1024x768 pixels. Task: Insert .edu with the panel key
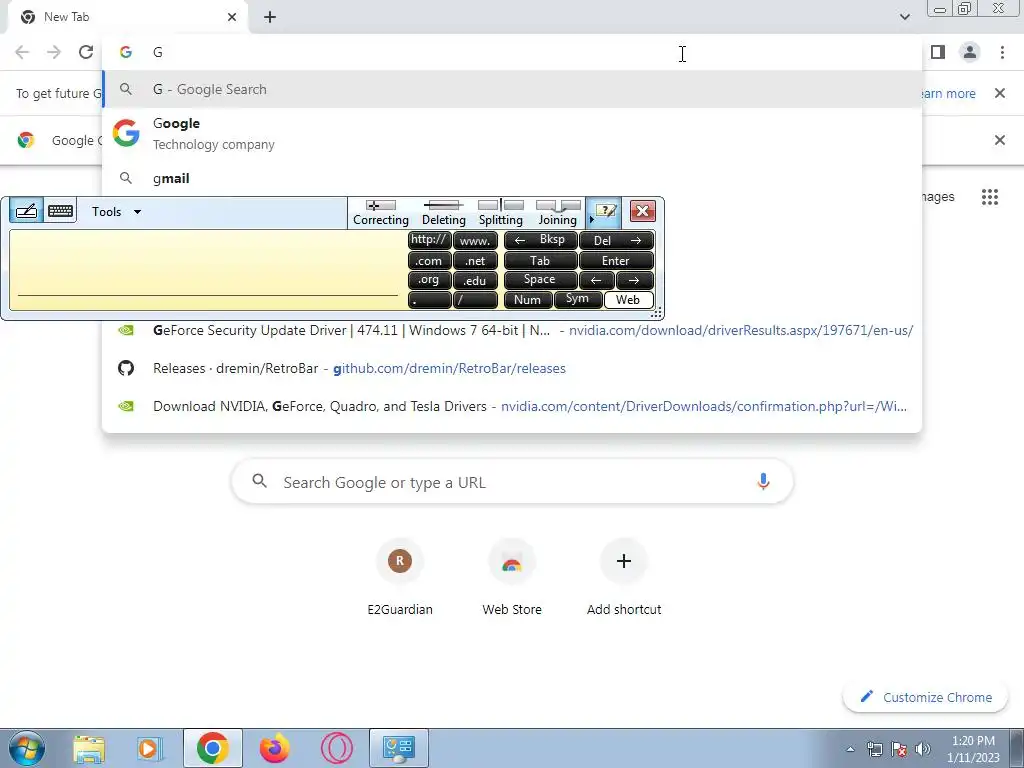tap(475, 280)
